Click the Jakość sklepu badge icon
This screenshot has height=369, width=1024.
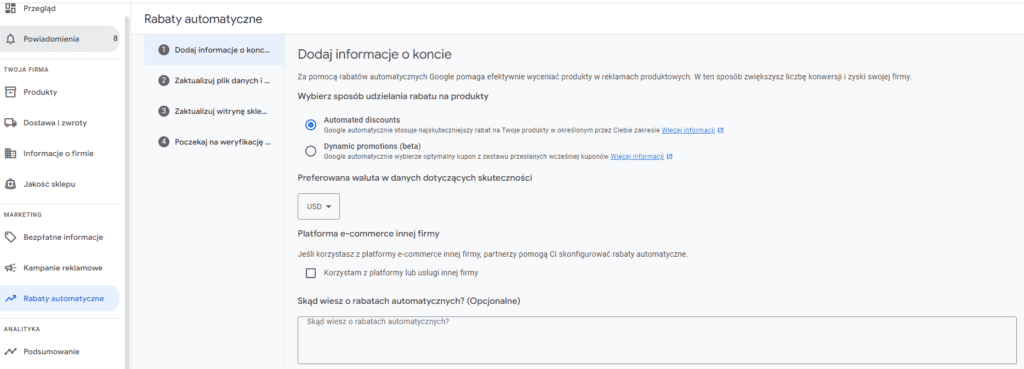tap(10, 184)
